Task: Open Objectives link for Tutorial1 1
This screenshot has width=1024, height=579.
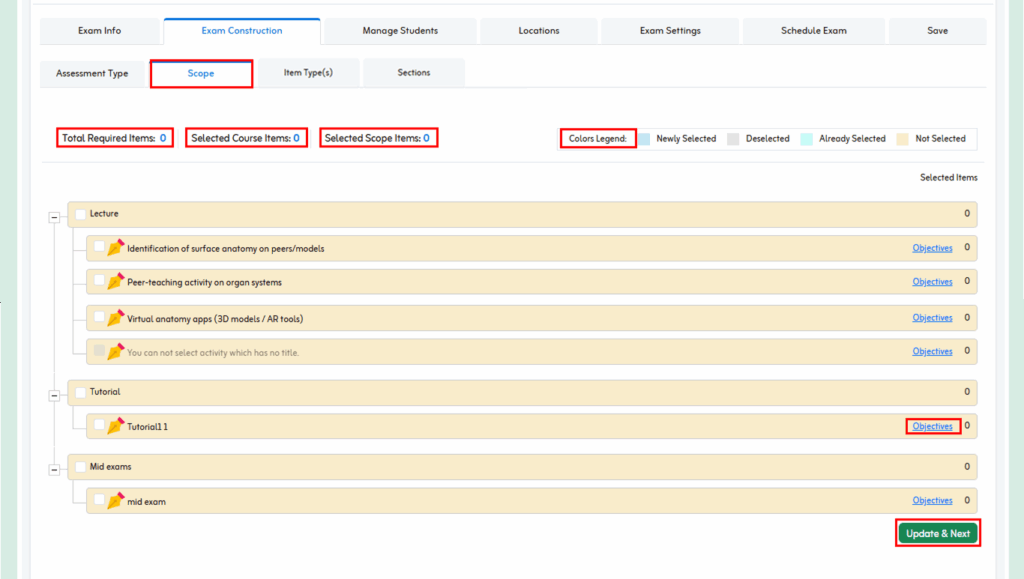Action: point(932,426)
